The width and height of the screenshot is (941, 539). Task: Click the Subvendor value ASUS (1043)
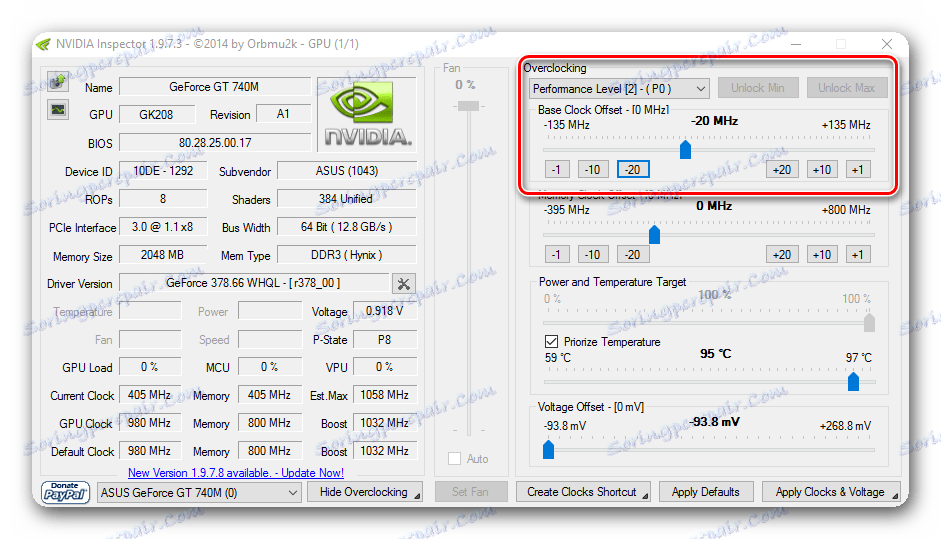(x=347, y=171)
